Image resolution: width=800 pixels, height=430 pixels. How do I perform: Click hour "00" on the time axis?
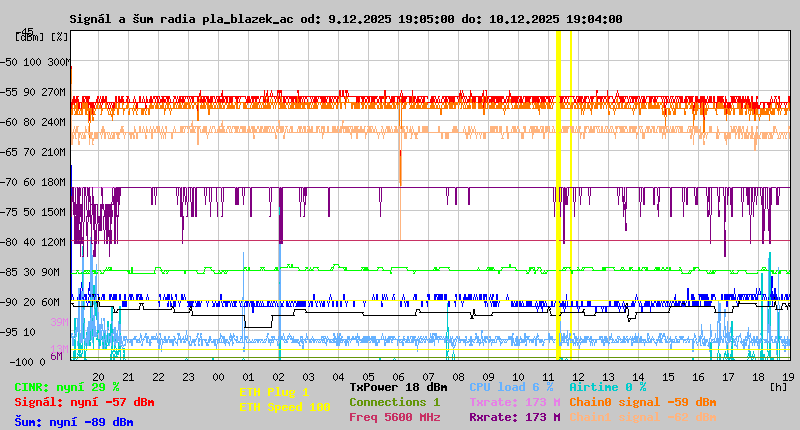click(218, 377)
